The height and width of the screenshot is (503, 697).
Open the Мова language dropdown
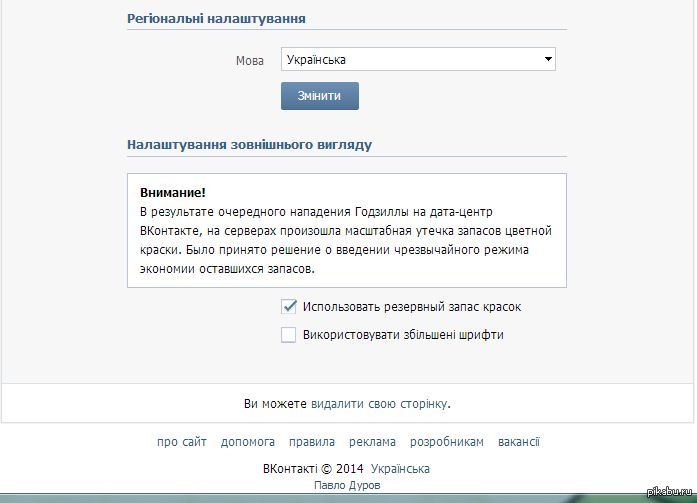pyautogui.click(x=417, y=60)
